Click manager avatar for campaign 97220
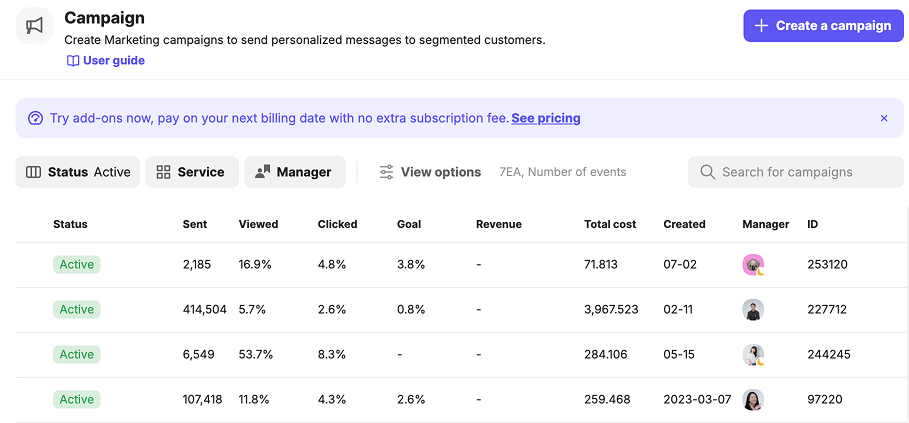Screen dimensions: 909x423 pos(753,400)
